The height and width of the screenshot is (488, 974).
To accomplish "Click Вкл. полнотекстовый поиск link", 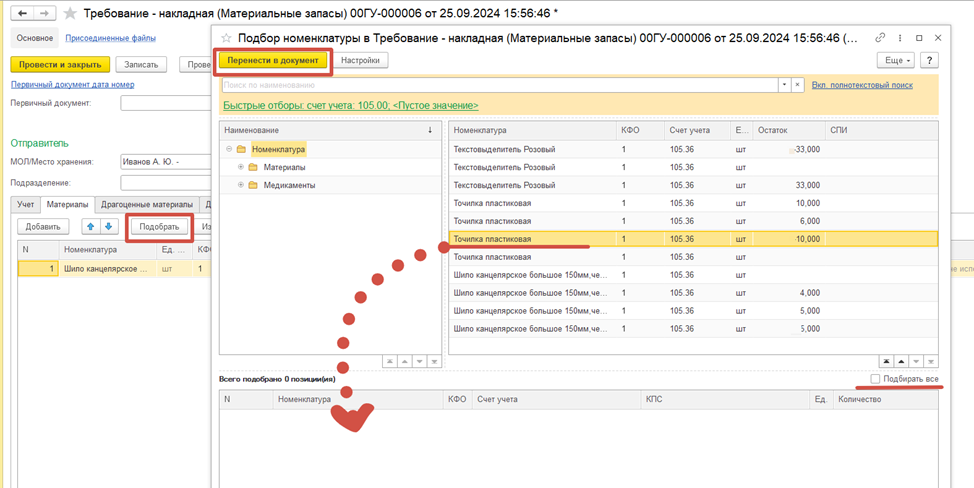I will pos(862,84).
